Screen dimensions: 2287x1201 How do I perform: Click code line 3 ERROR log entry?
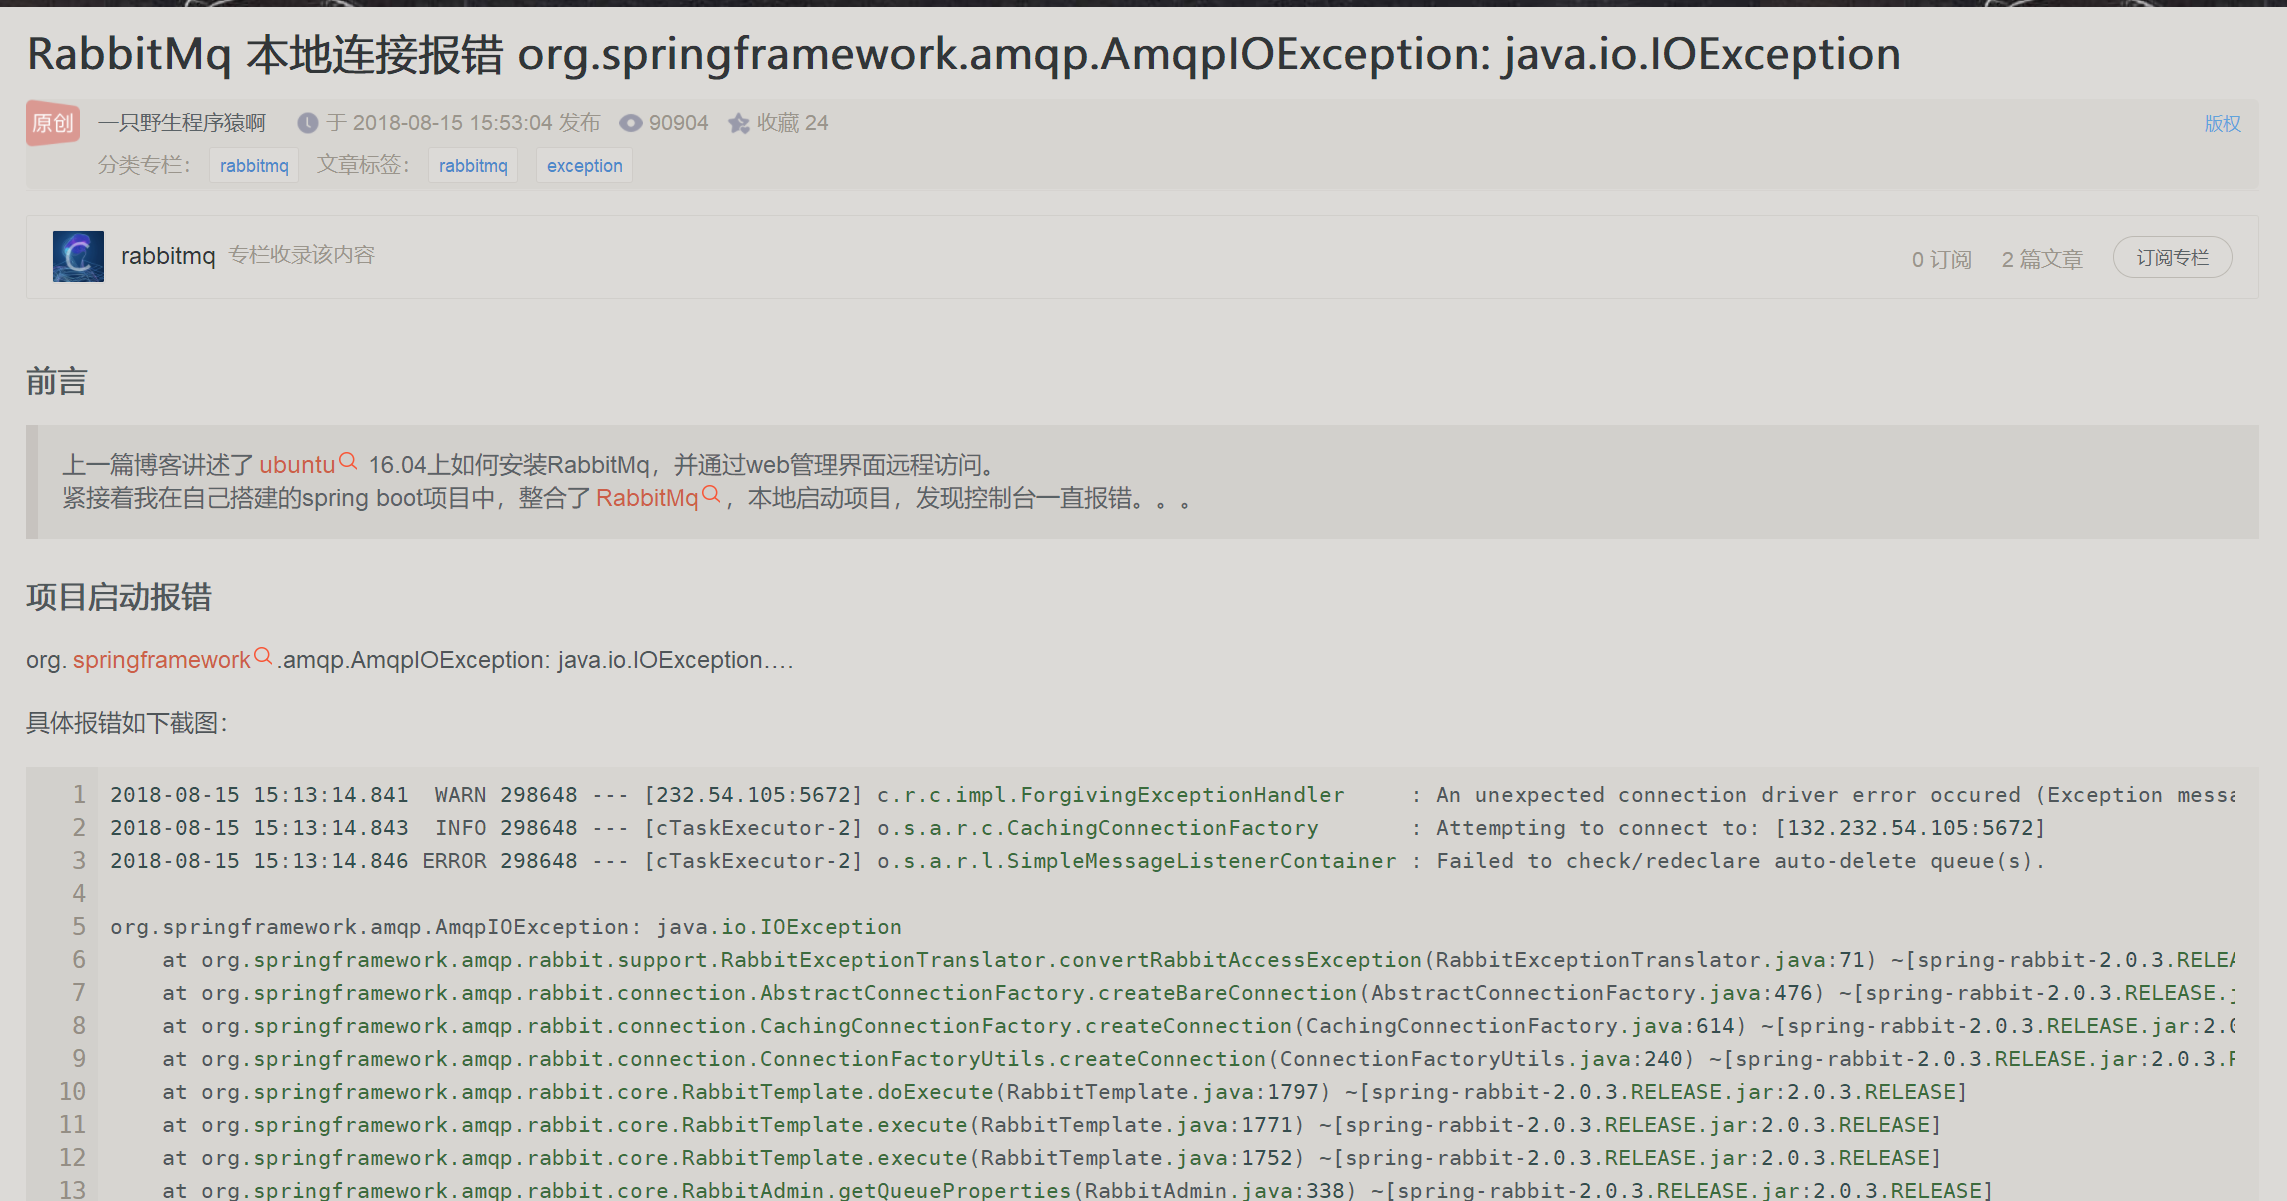pos(1078,861)
